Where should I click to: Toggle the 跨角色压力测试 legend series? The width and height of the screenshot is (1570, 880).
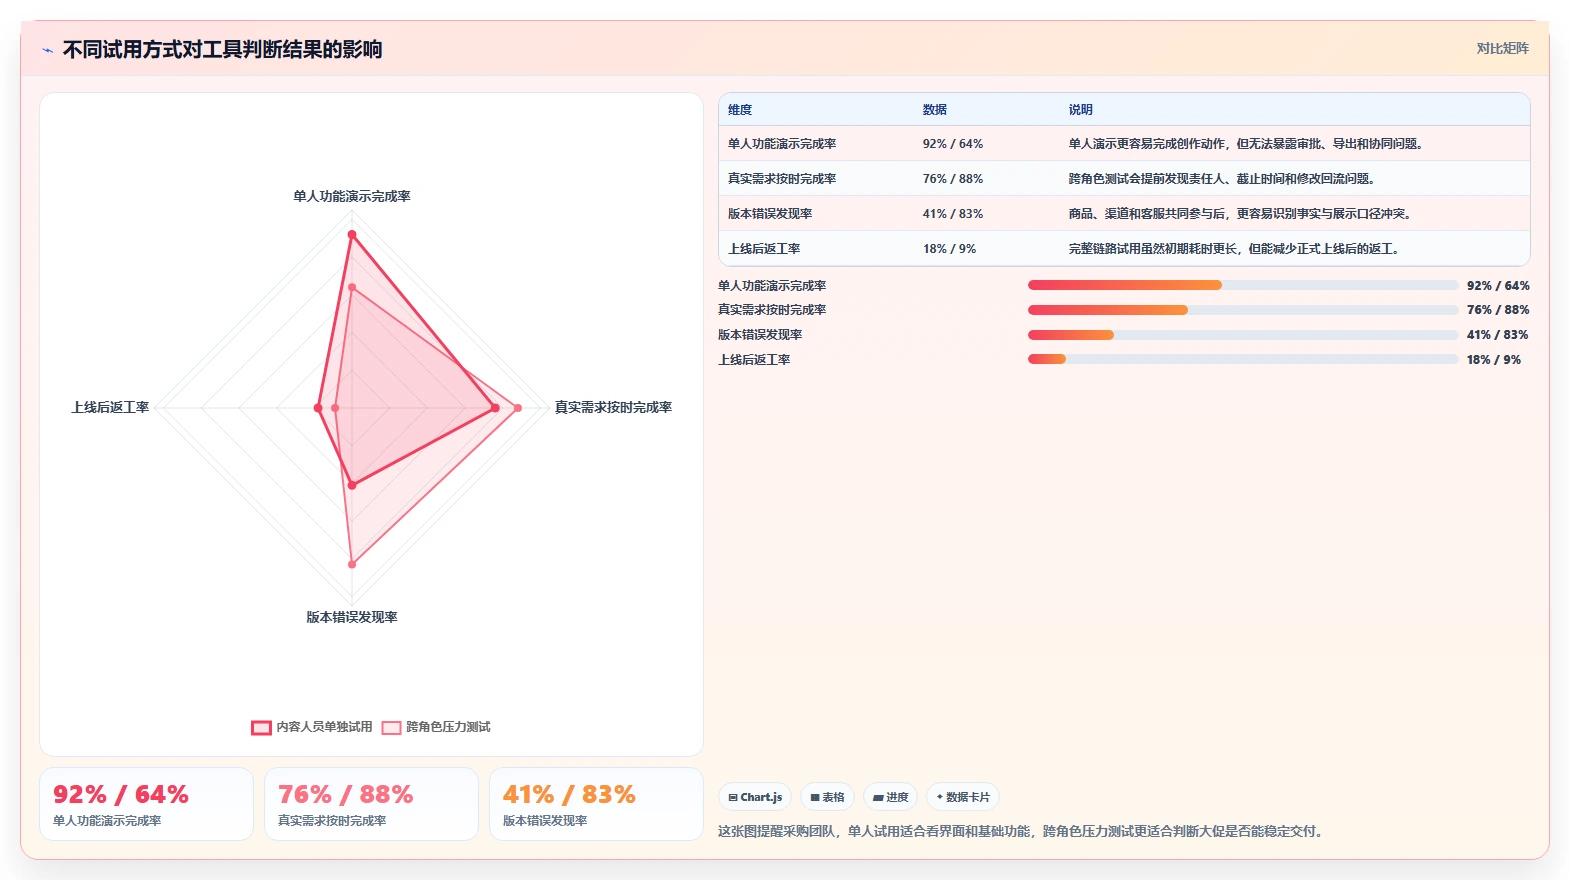[x=436, y=727]
